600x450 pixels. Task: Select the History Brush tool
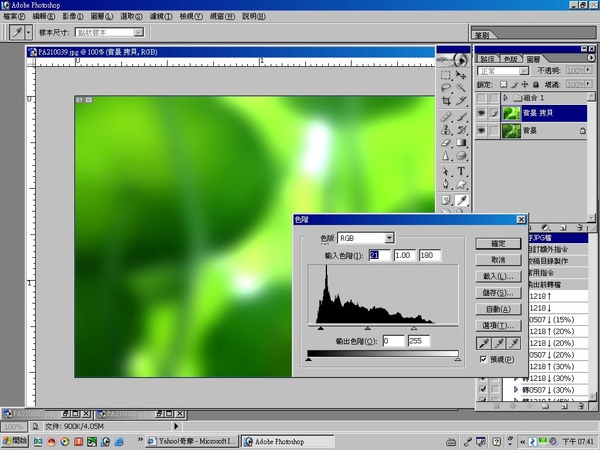pos(461,130)
